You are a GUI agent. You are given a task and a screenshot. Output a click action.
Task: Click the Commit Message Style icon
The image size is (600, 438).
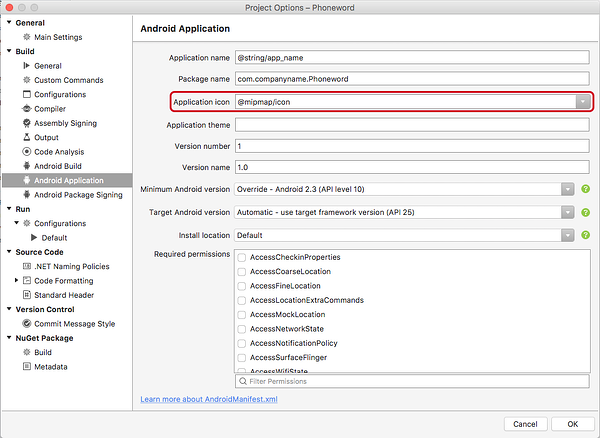(x=26, y=324)
